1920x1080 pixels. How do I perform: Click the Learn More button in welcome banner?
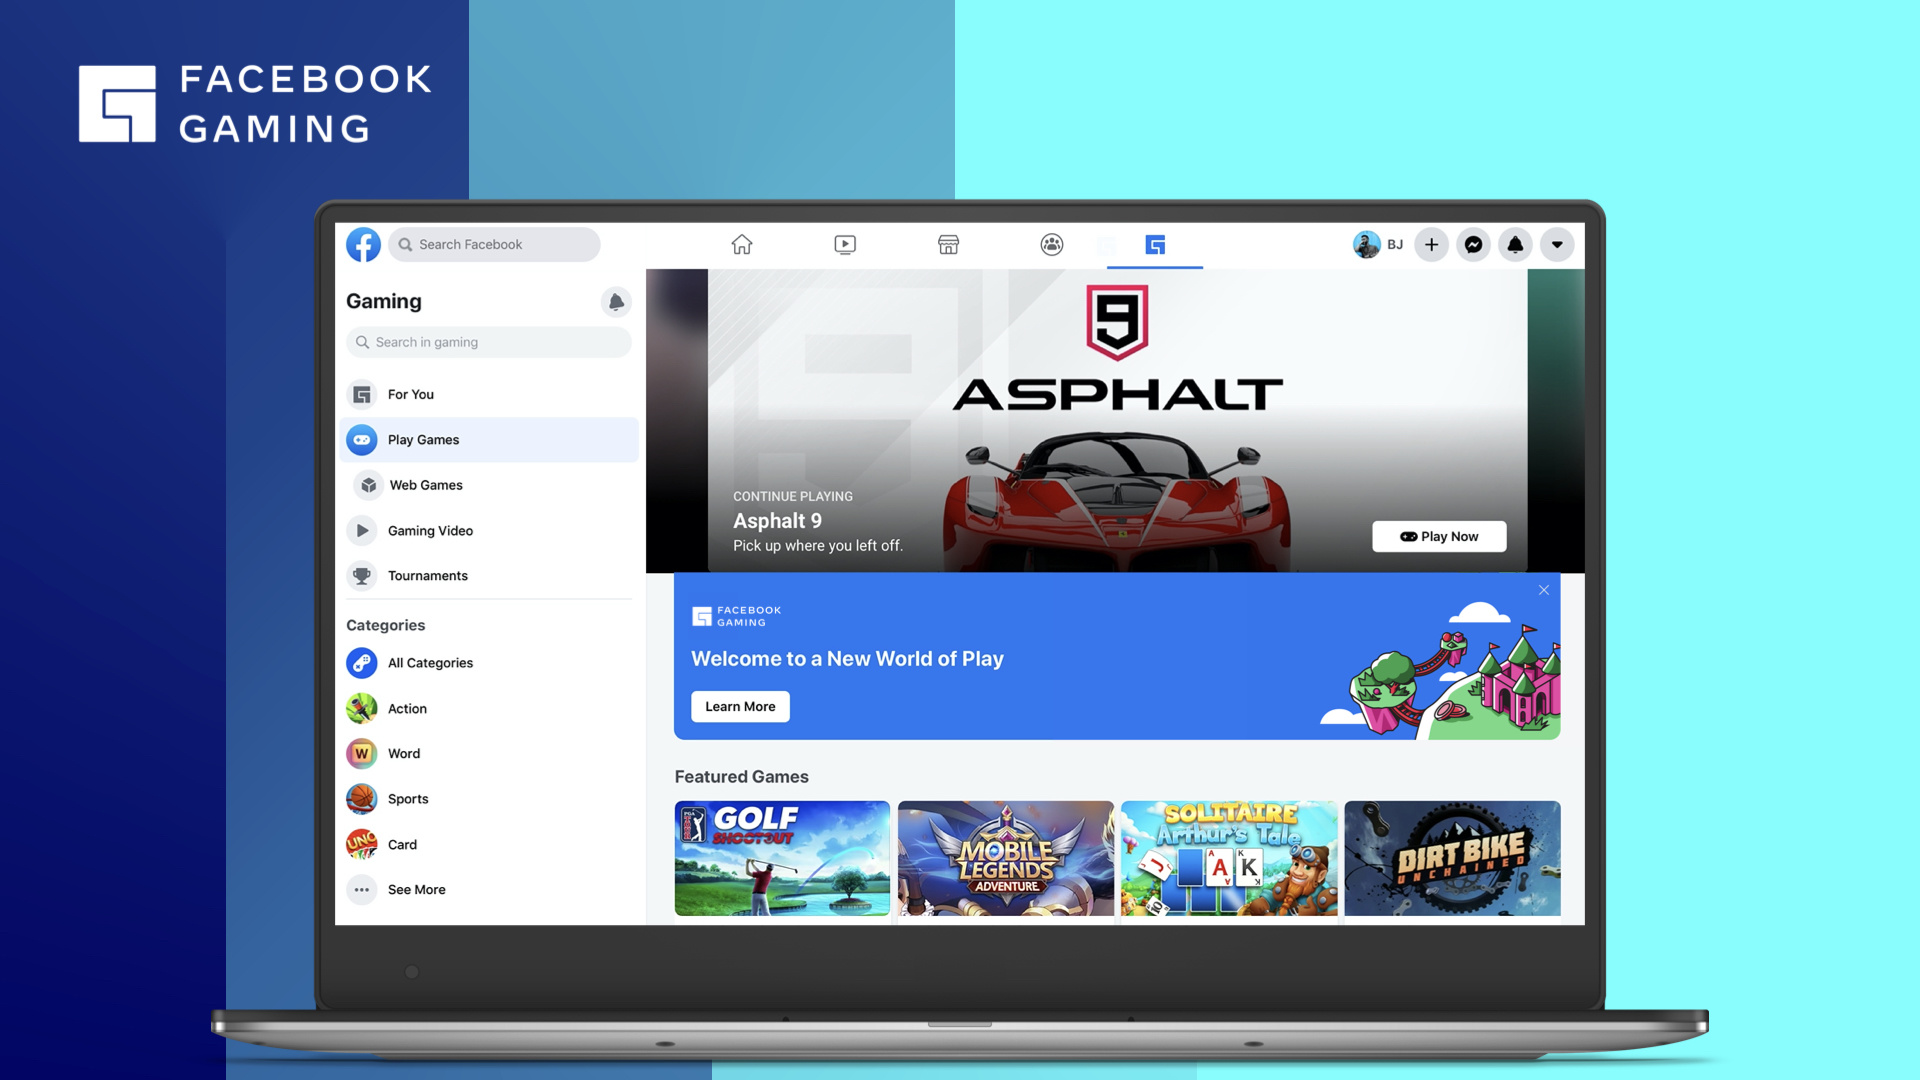click(x=740, y=705)
